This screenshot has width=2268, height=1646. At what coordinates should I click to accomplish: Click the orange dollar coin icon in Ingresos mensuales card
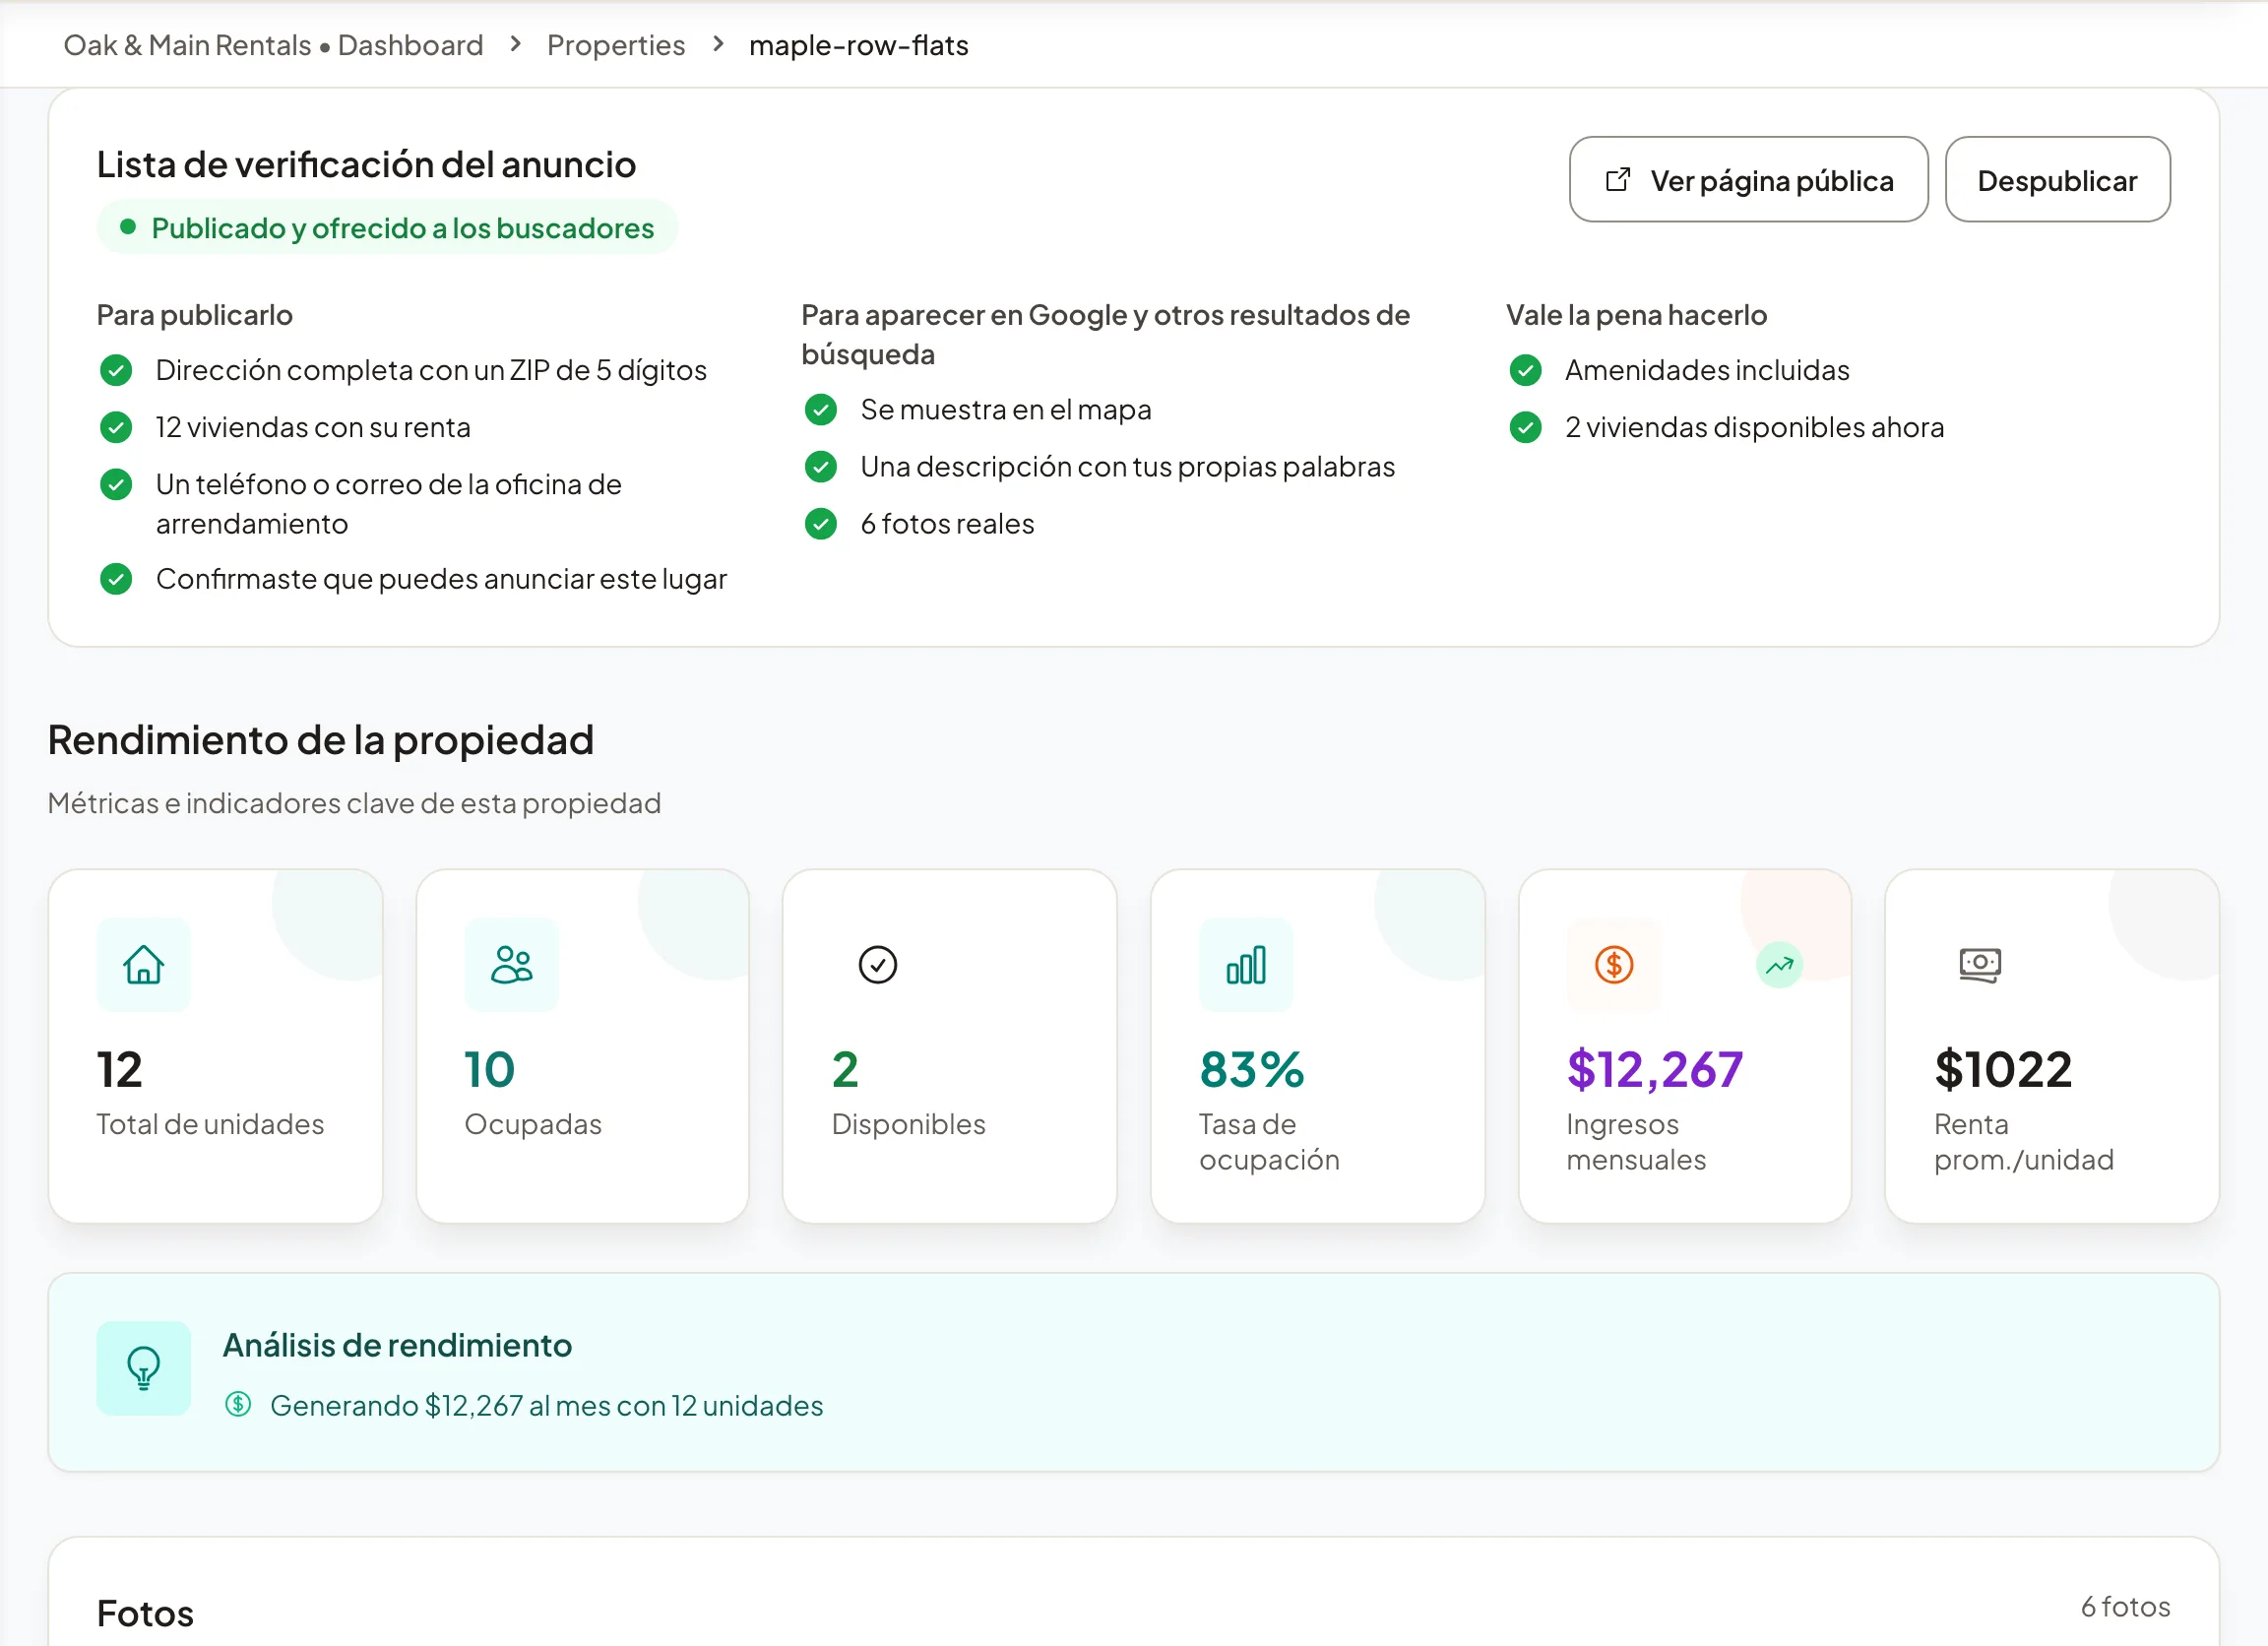[1614, 965]
